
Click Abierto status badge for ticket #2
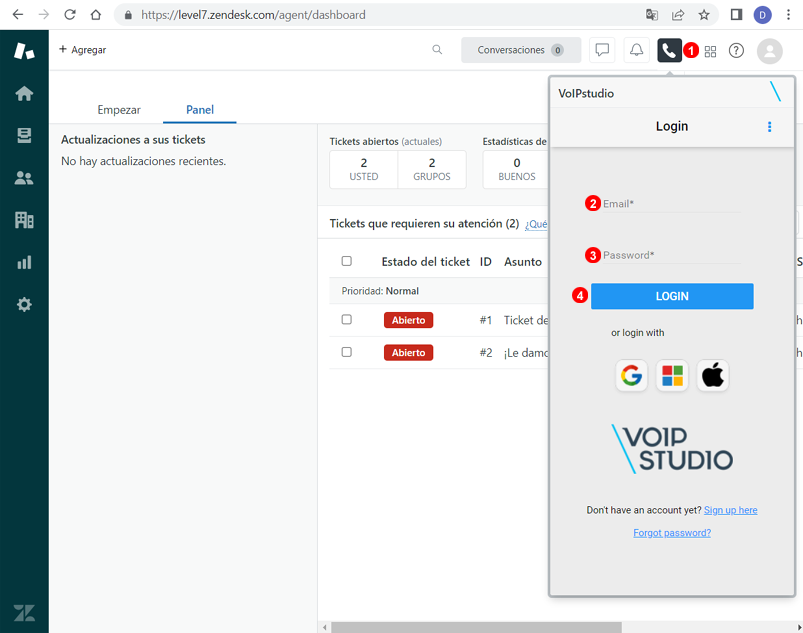click(408, 353)
